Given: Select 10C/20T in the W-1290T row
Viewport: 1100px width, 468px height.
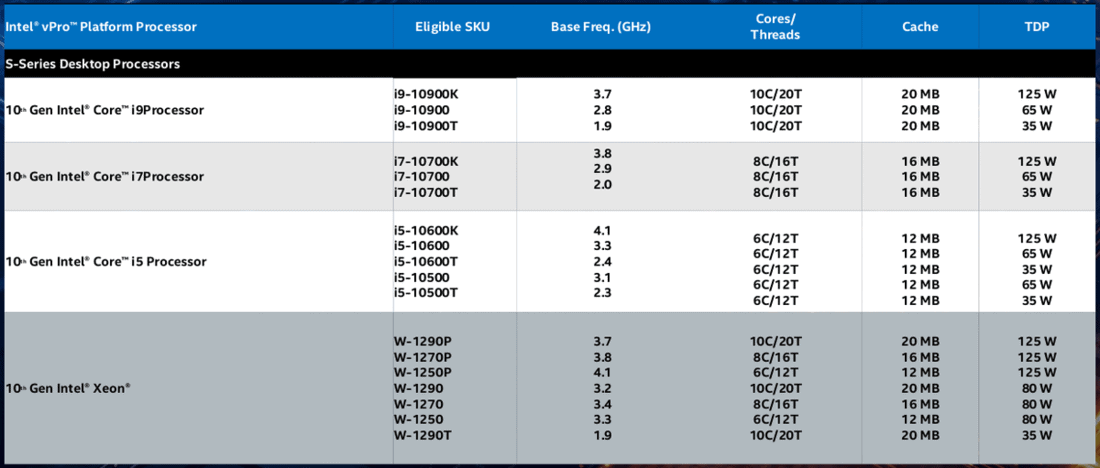Looking at the screenshot, I should [x=776, y=436].
